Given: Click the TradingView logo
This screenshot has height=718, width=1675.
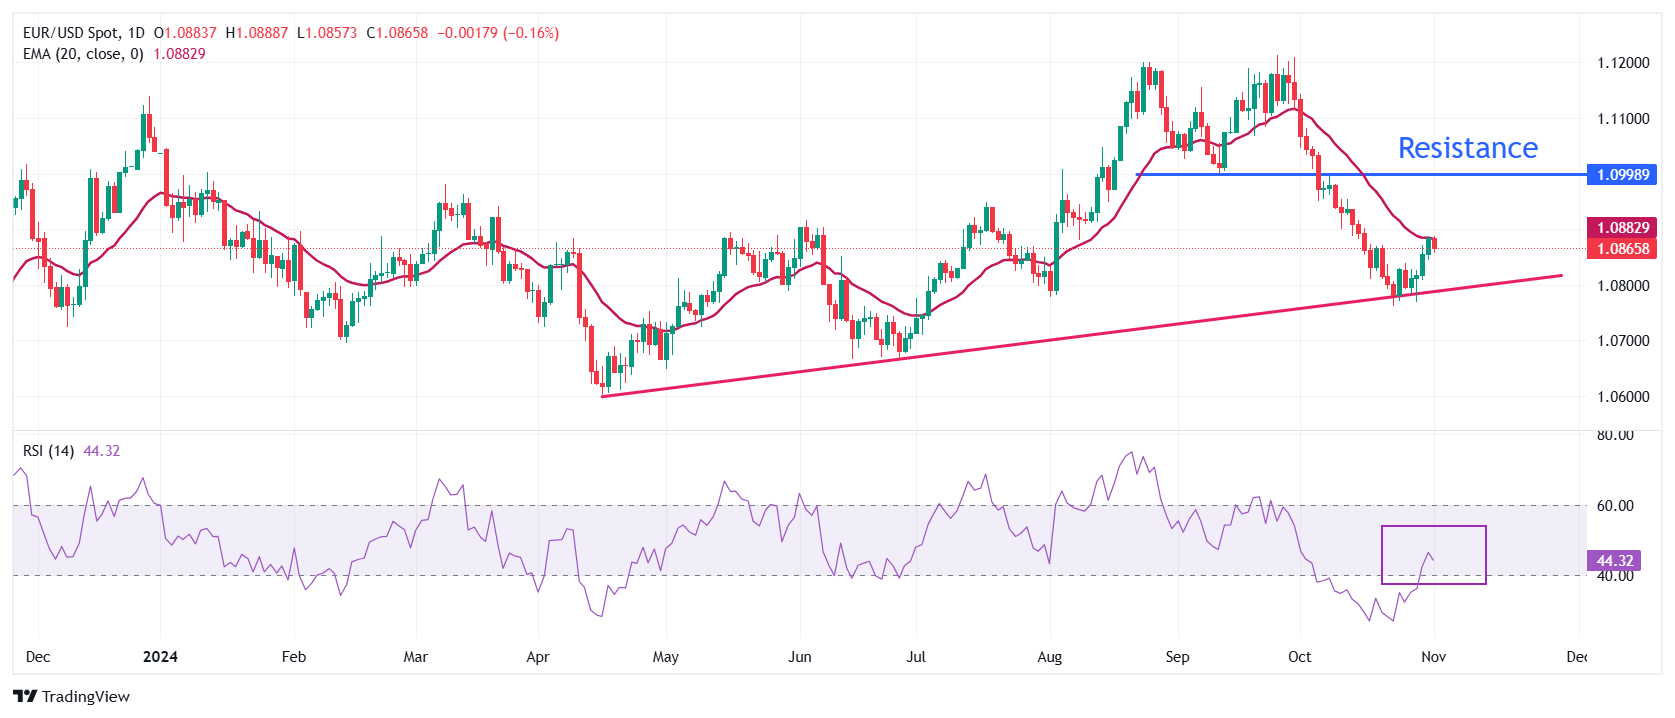Looking at the screenshot, I should [x=71, y=696].
